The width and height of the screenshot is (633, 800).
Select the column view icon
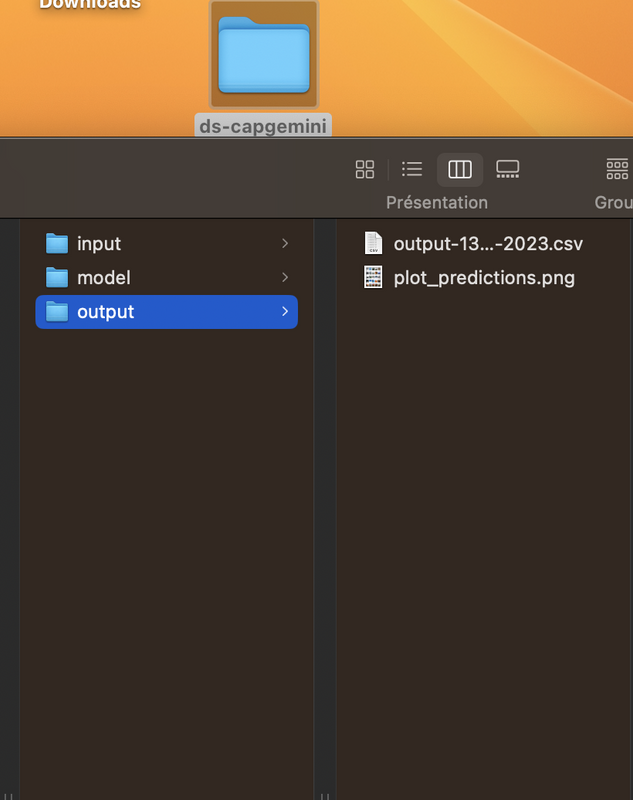point(459,169)
